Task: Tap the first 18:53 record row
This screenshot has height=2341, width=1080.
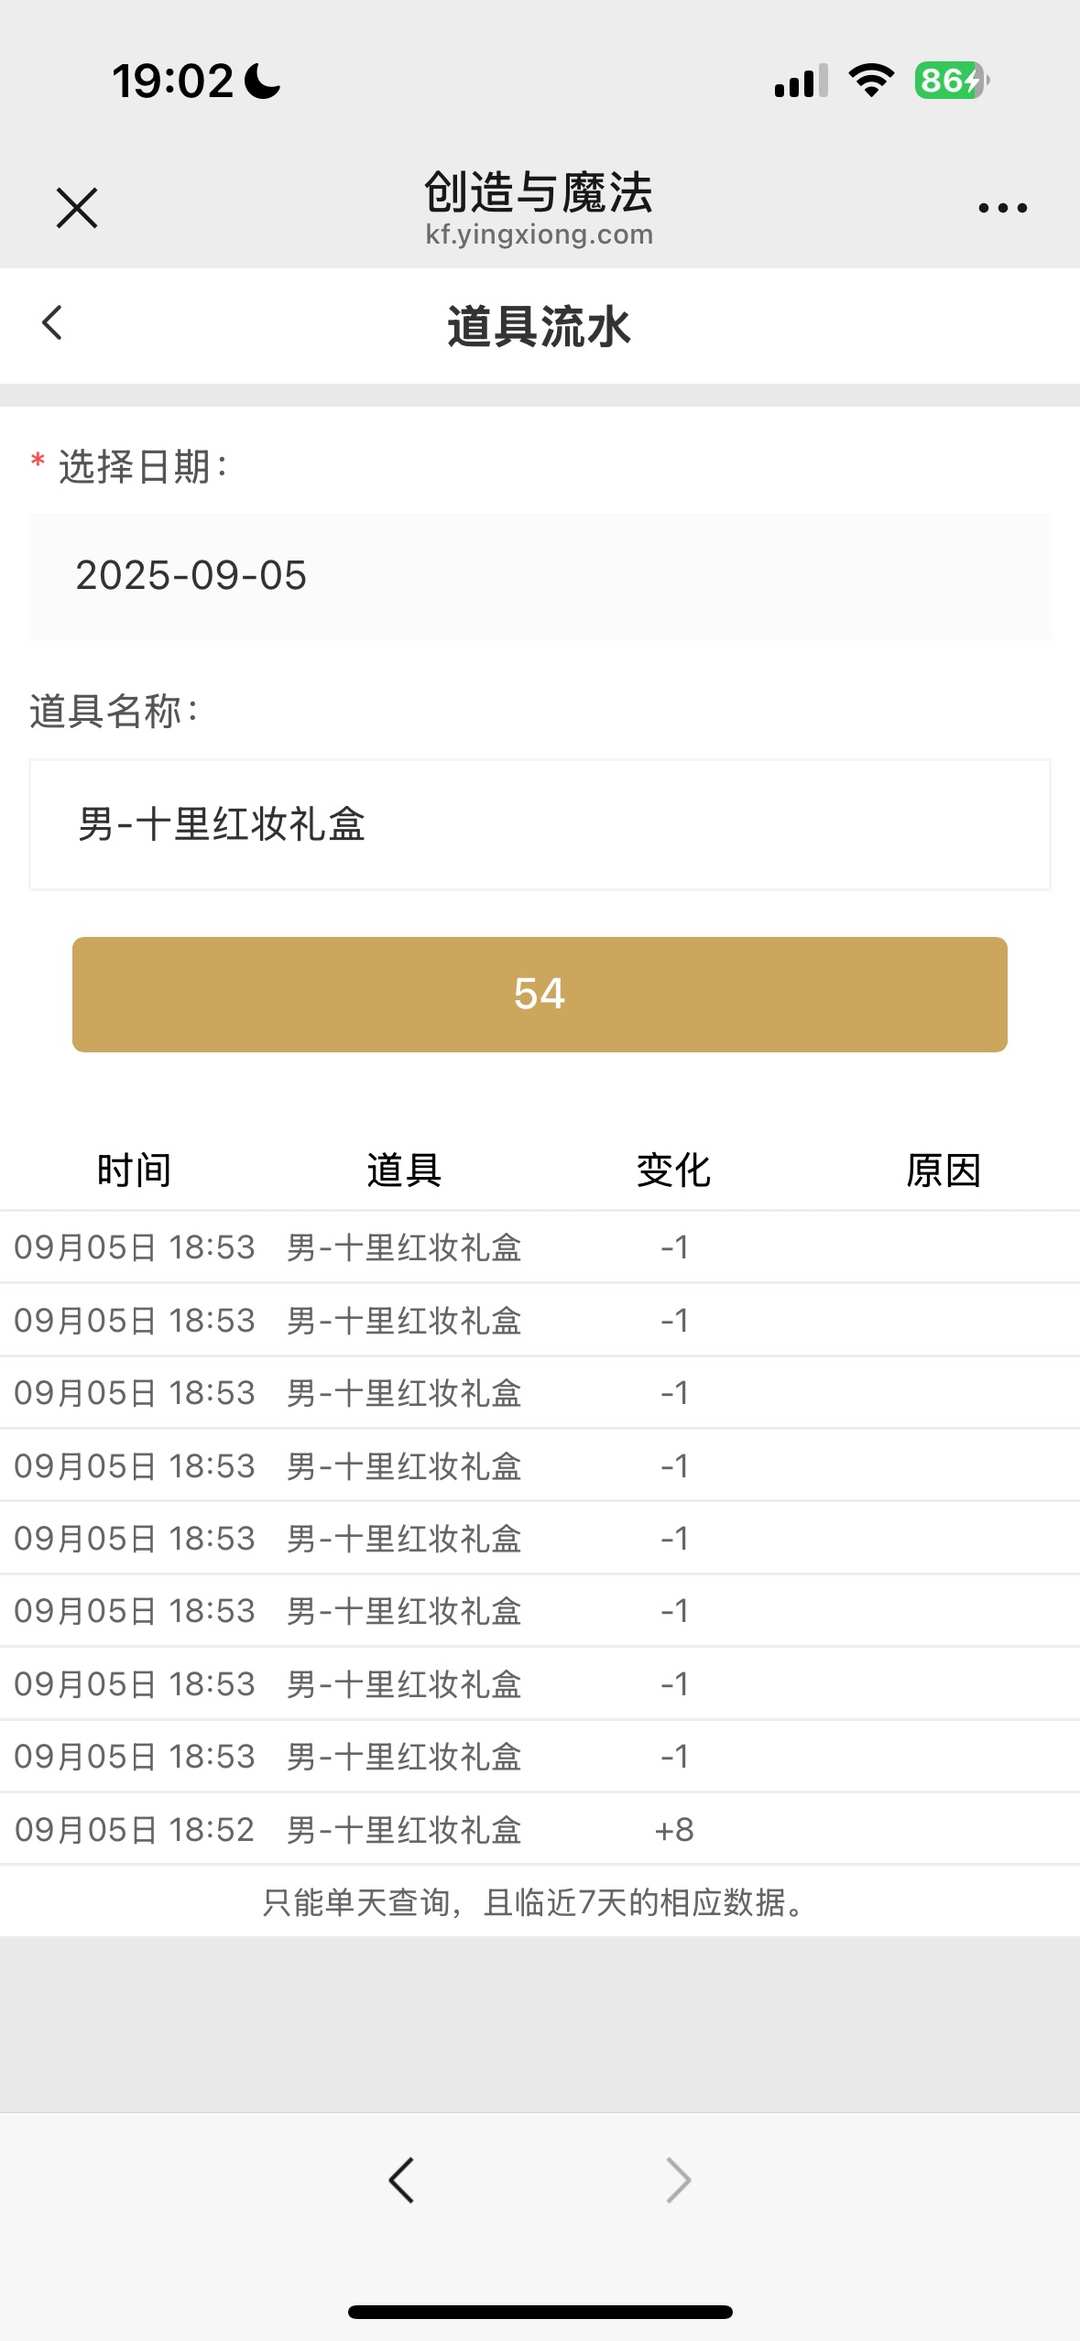Action: pyautogui.click(x=540, y=1247)
